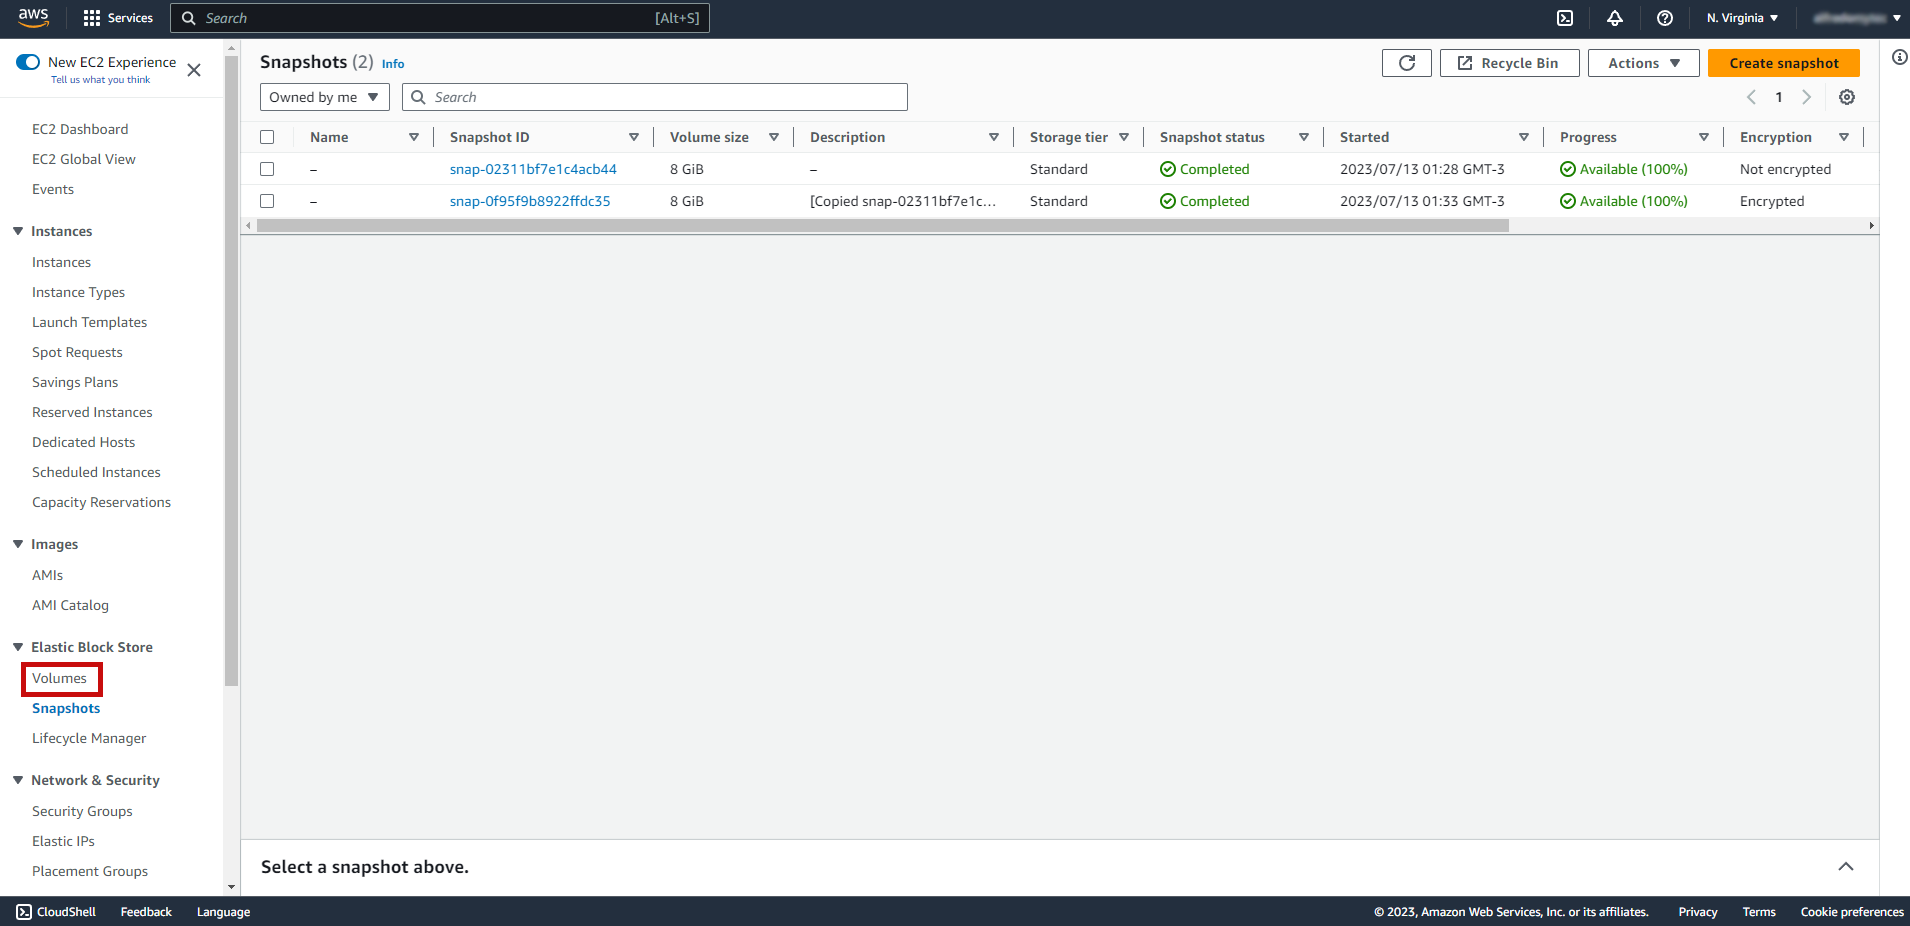Sort by Storage tier column arrow

coord(1124,137)
